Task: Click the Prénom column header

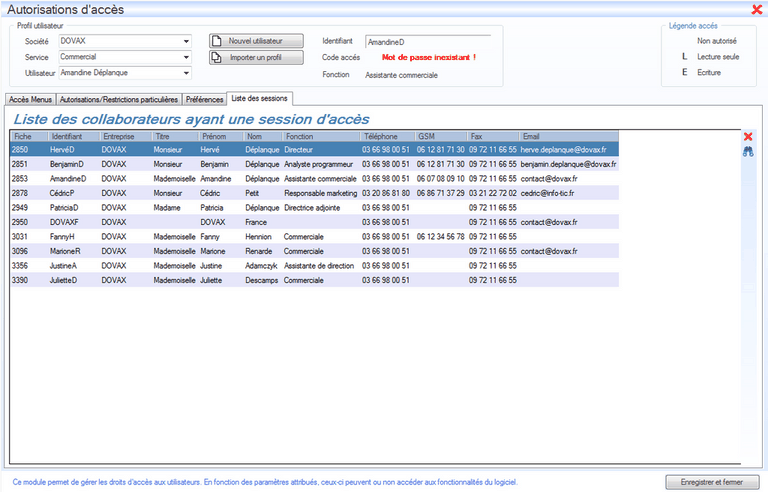Action: [x=221, y=136]
